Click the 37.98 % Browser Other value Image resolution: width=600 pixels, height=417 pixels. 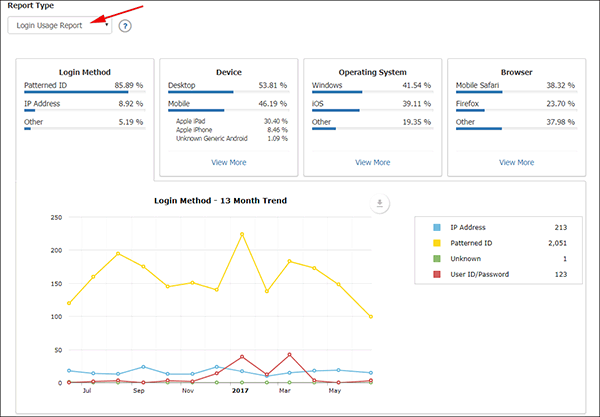[560, 122]
